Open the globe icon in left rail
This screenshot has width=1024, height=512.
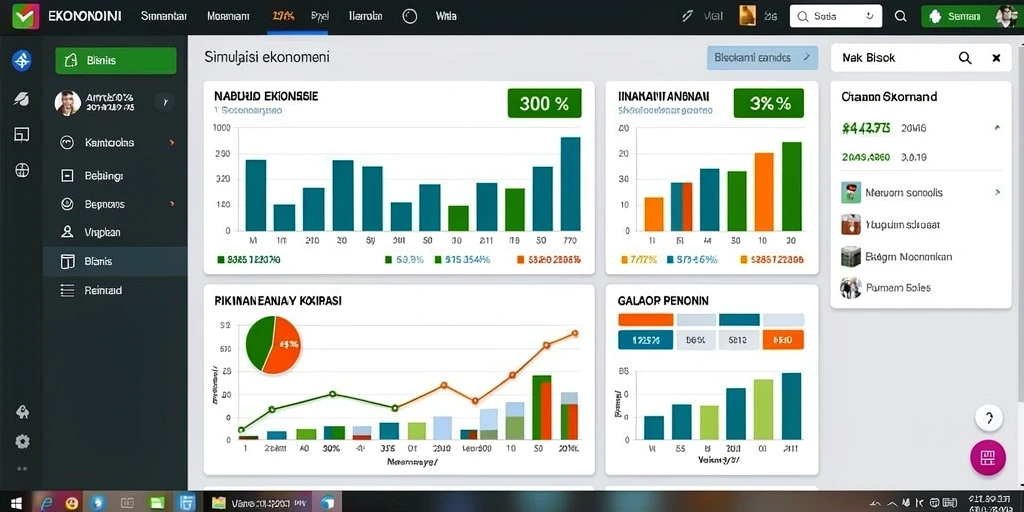(x=22, y=170)
